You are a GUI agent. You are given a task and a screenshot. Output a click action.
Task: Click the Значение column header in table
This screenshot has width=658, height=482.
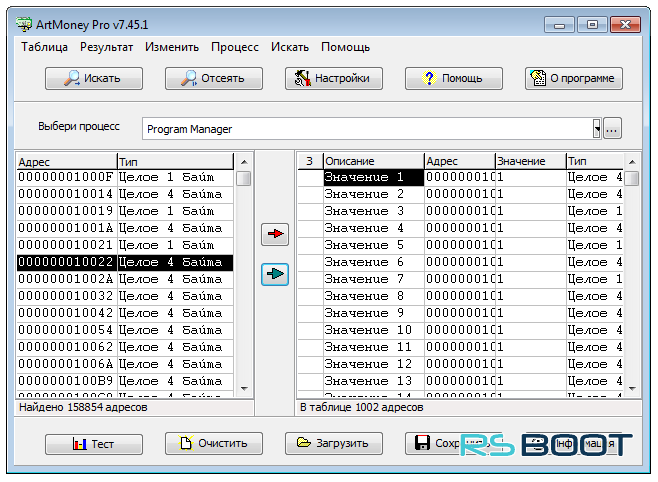point(530,161)
